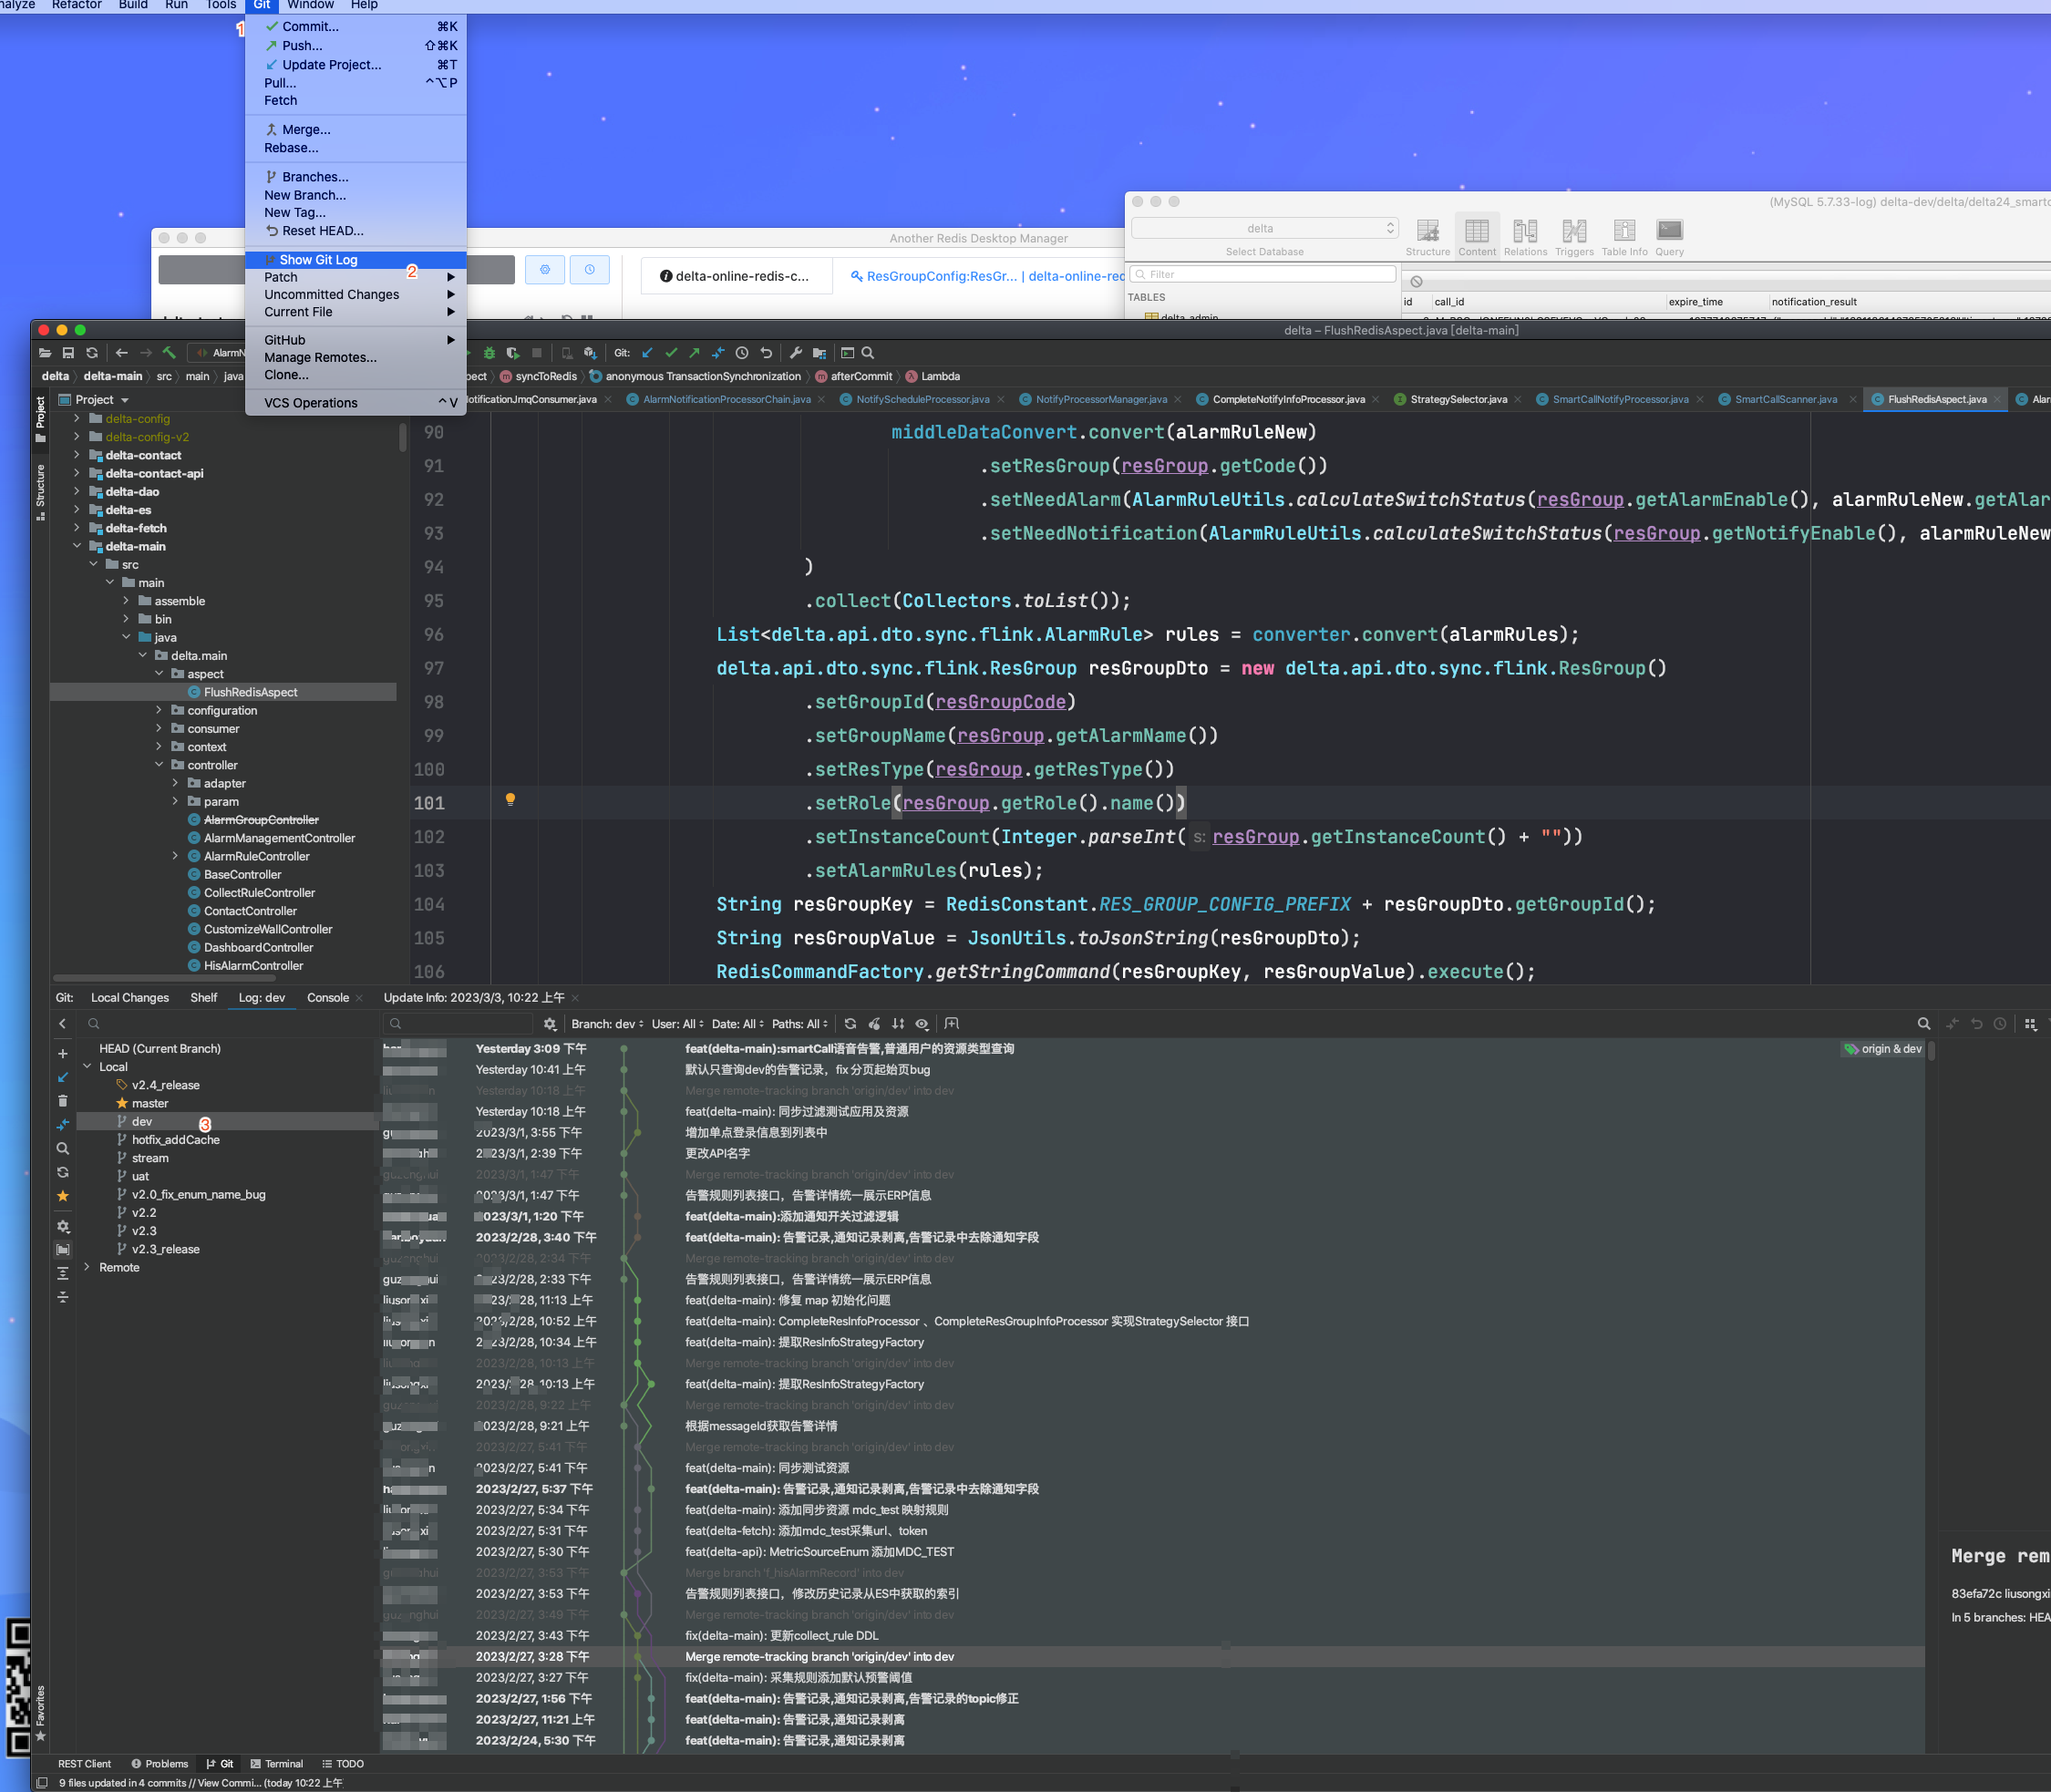The height and width of the screenshot is (1792, 2051).
Task: Open Triggers view in MySQL client window
Action: pos(1574,238)
